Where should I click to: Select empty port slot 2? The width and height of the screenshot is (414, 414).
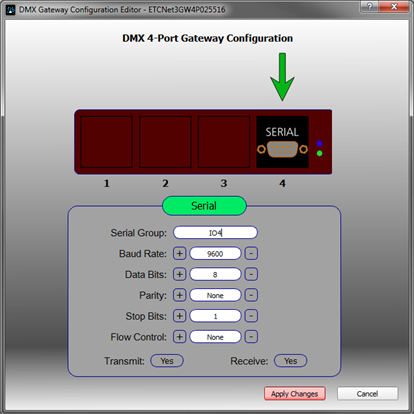coord(165,142)
